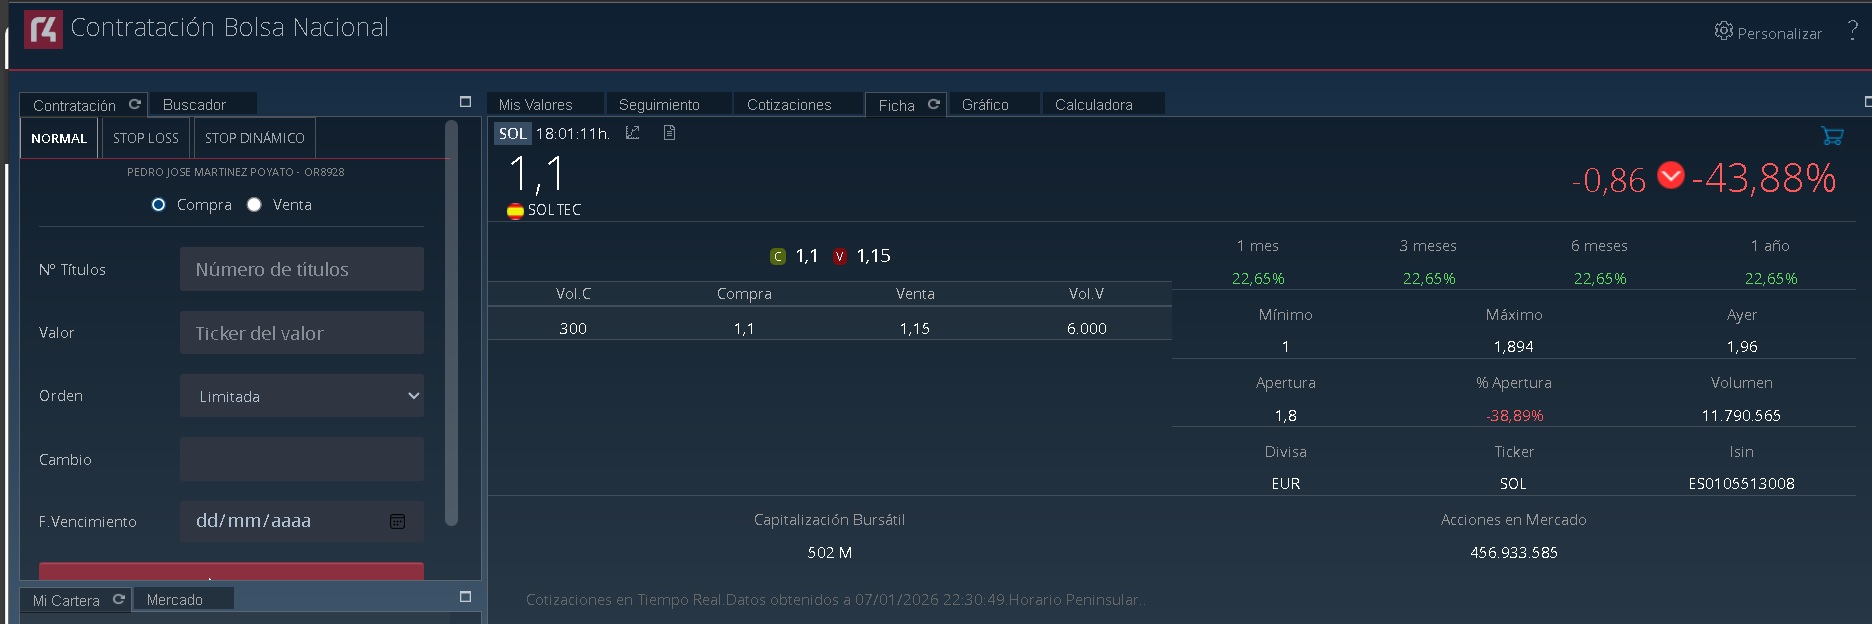Open help with the question mark icon
The width and height of the screenshot is (1872, 624).
pyautogui.click(x=1852, y=31)
